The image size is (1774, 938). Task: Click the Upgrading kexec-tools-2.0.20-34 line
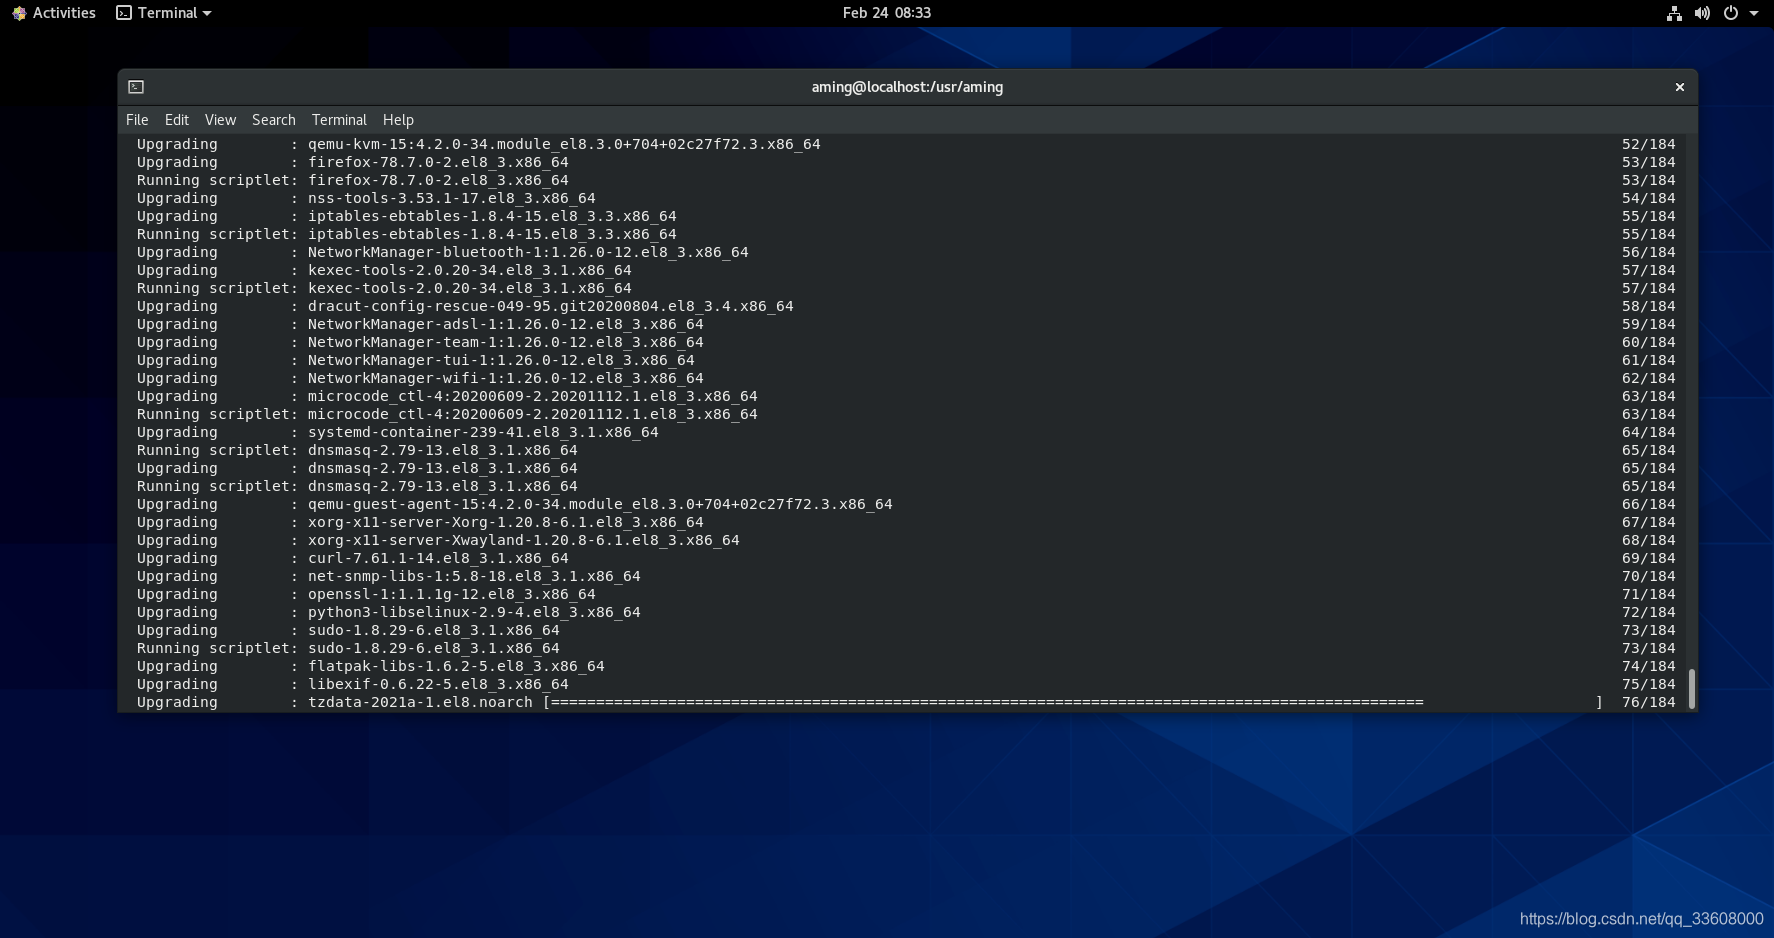click(906, 271)
